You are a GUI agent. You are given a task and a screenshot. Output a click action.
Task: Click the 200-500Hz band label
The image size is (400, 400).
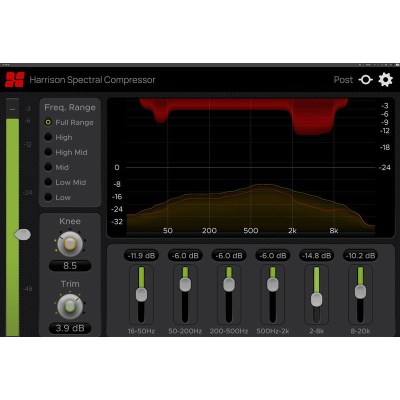229,331
